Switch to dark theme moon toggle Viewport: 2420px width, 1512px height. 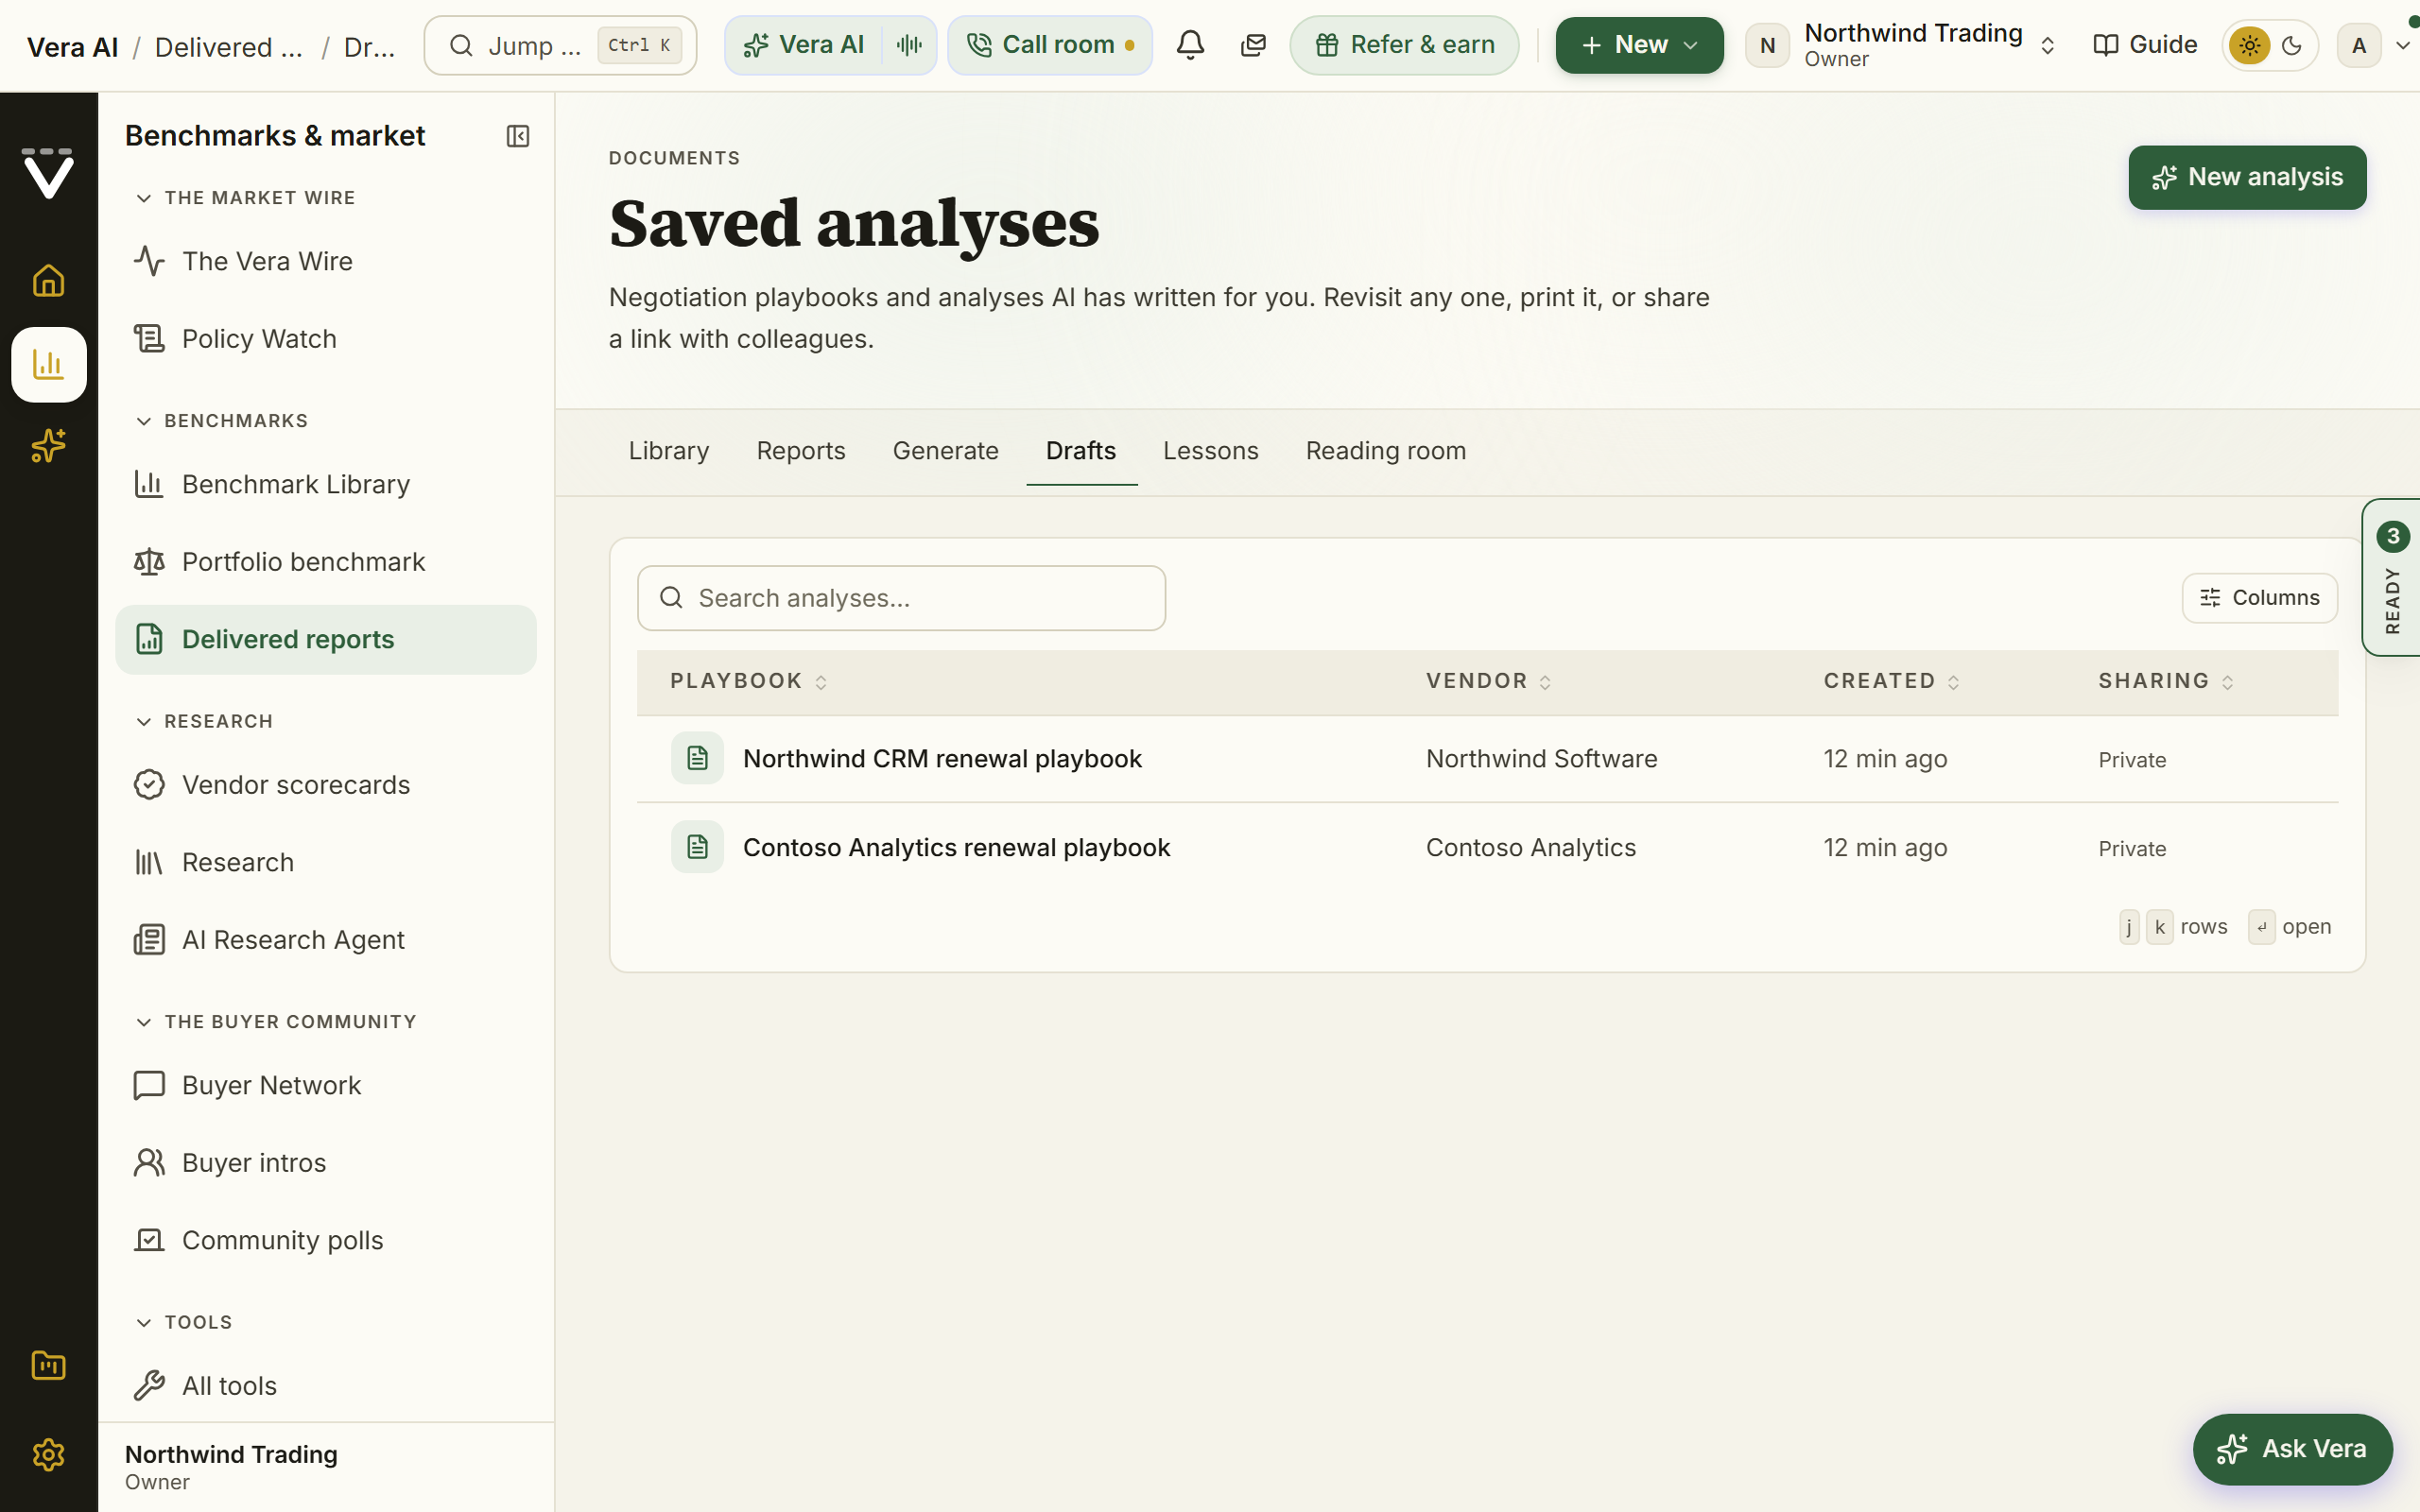pyautogui.click(x=2292, y=45)
